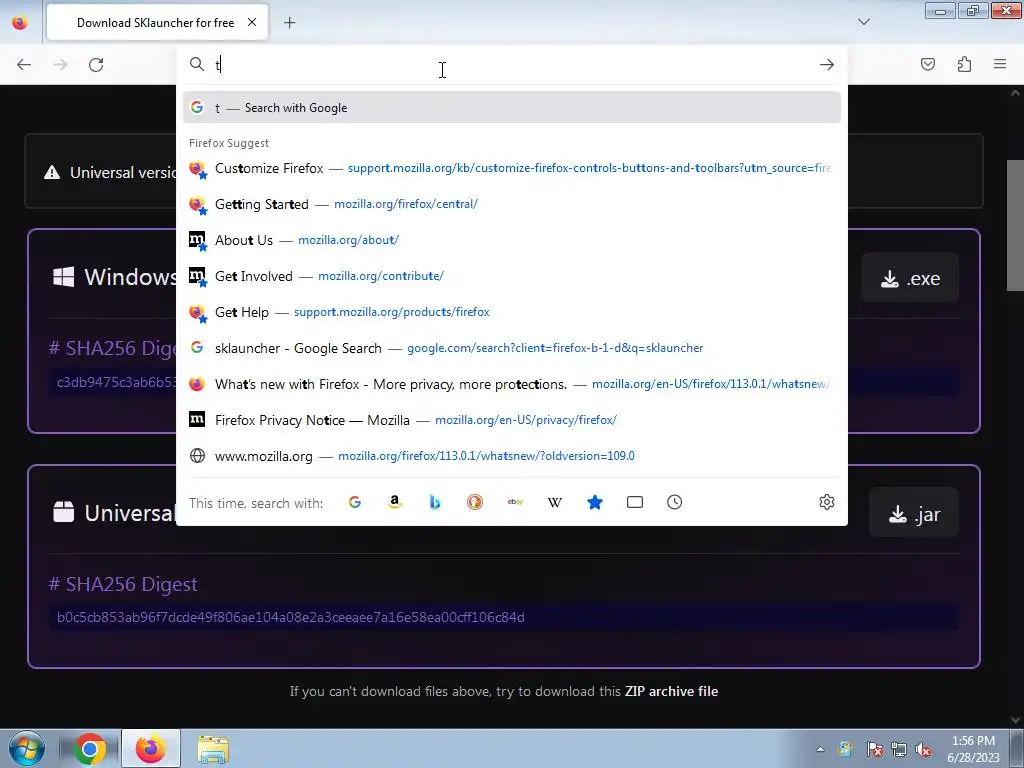Select Getting Started suggestion
The image size is (1024, 768).
512,204
